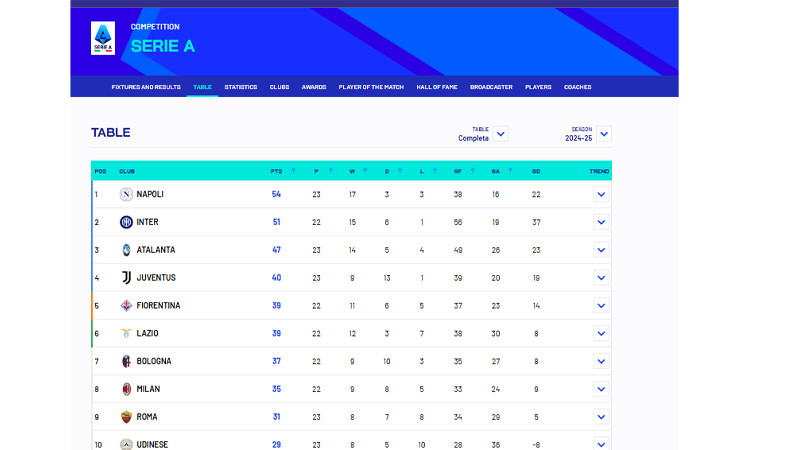Viewport: 800px width, 450px height.
Task: Select the Table tab
Action: point(202,87)
